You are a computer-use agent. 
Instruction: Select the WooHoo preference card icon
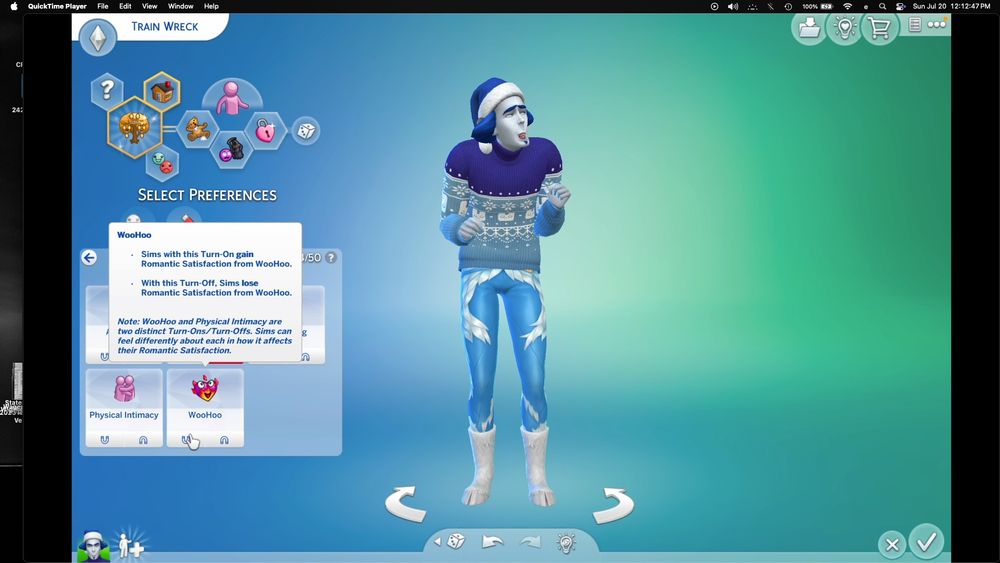coord(205,388)
